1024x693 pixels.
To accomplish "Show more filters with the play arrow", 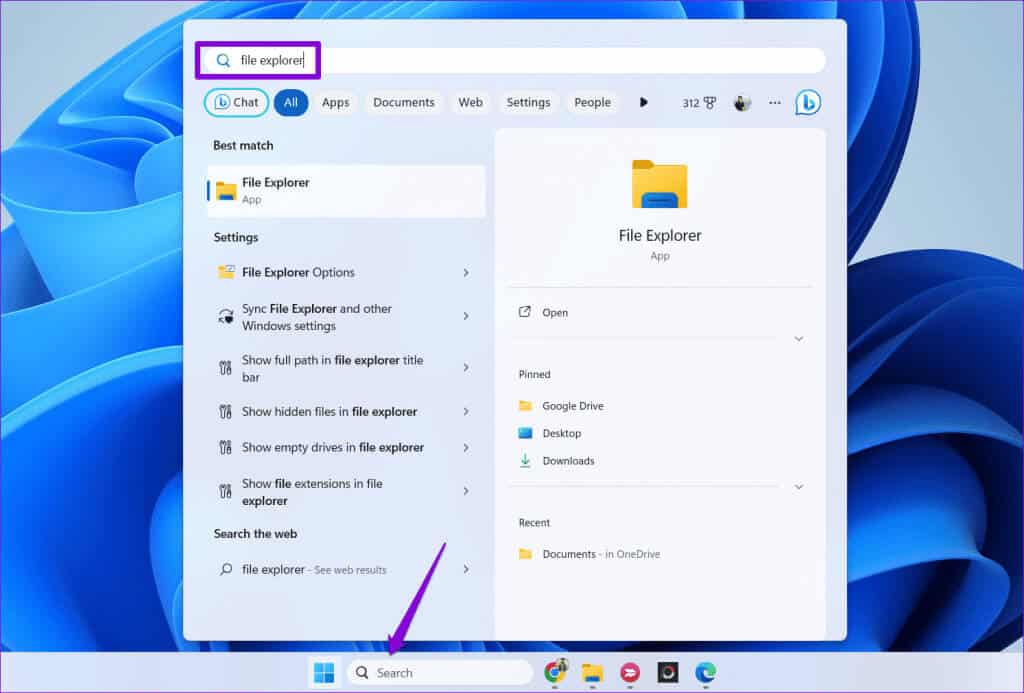I will pyautogui.click(x=643, y=103).
